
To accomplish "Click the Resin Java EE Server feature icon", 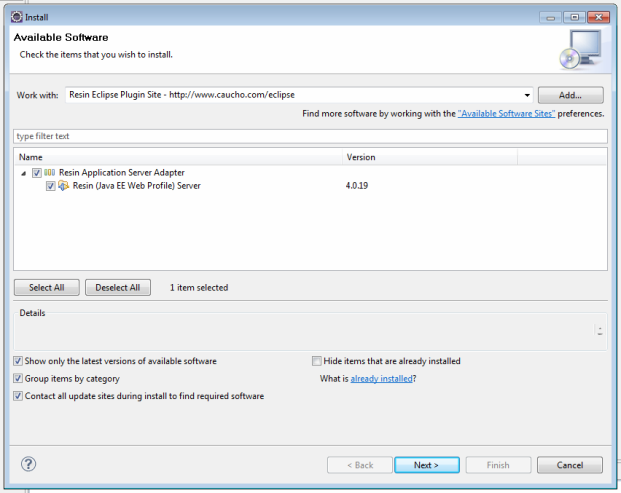I will pyautogui.click(x=64, y=186).
